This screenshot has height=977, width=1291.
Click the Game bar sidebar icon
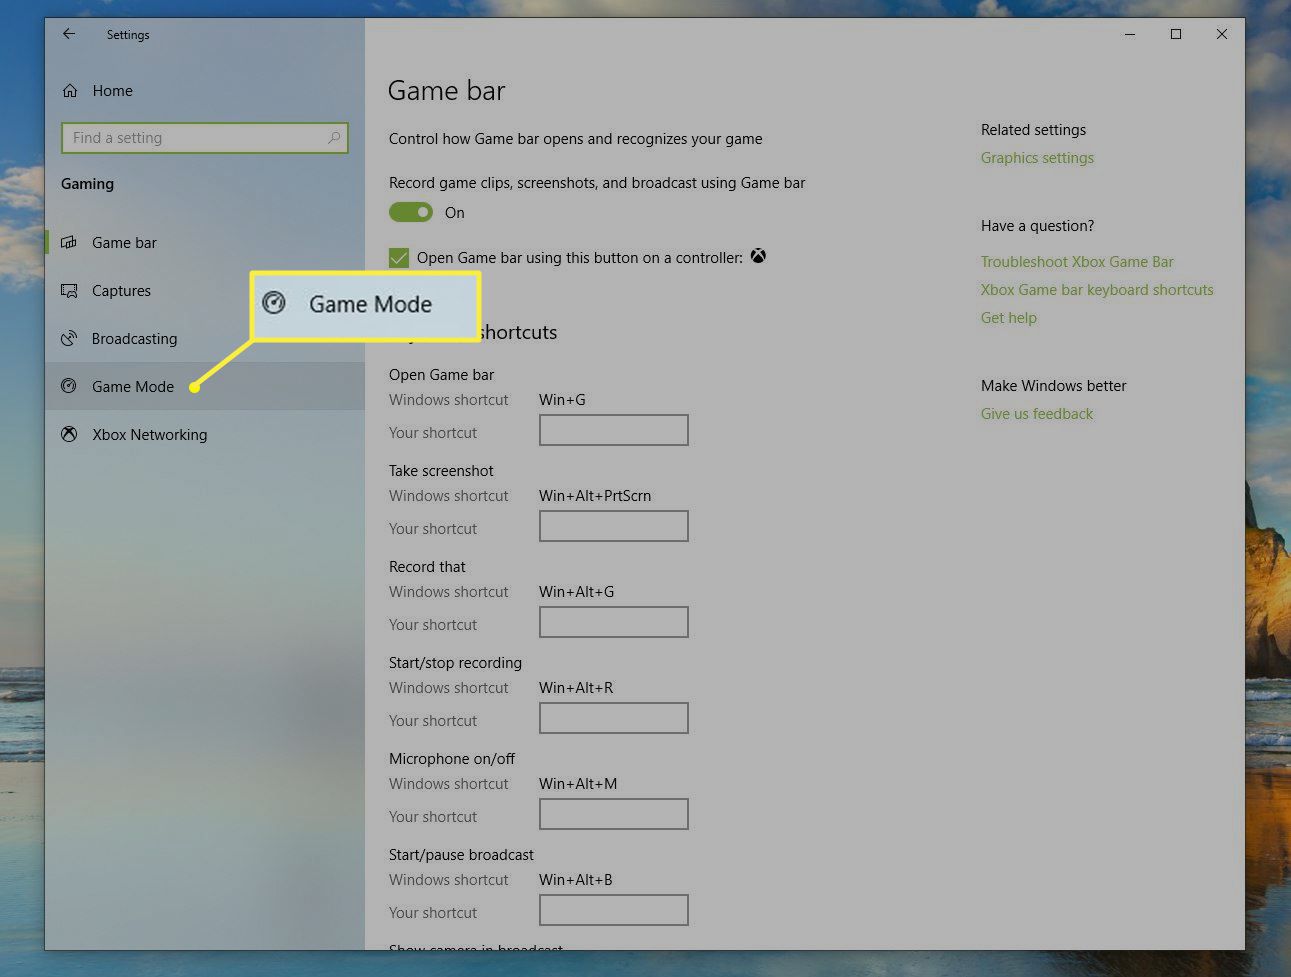pyautogui.click(x=69, y=243)
